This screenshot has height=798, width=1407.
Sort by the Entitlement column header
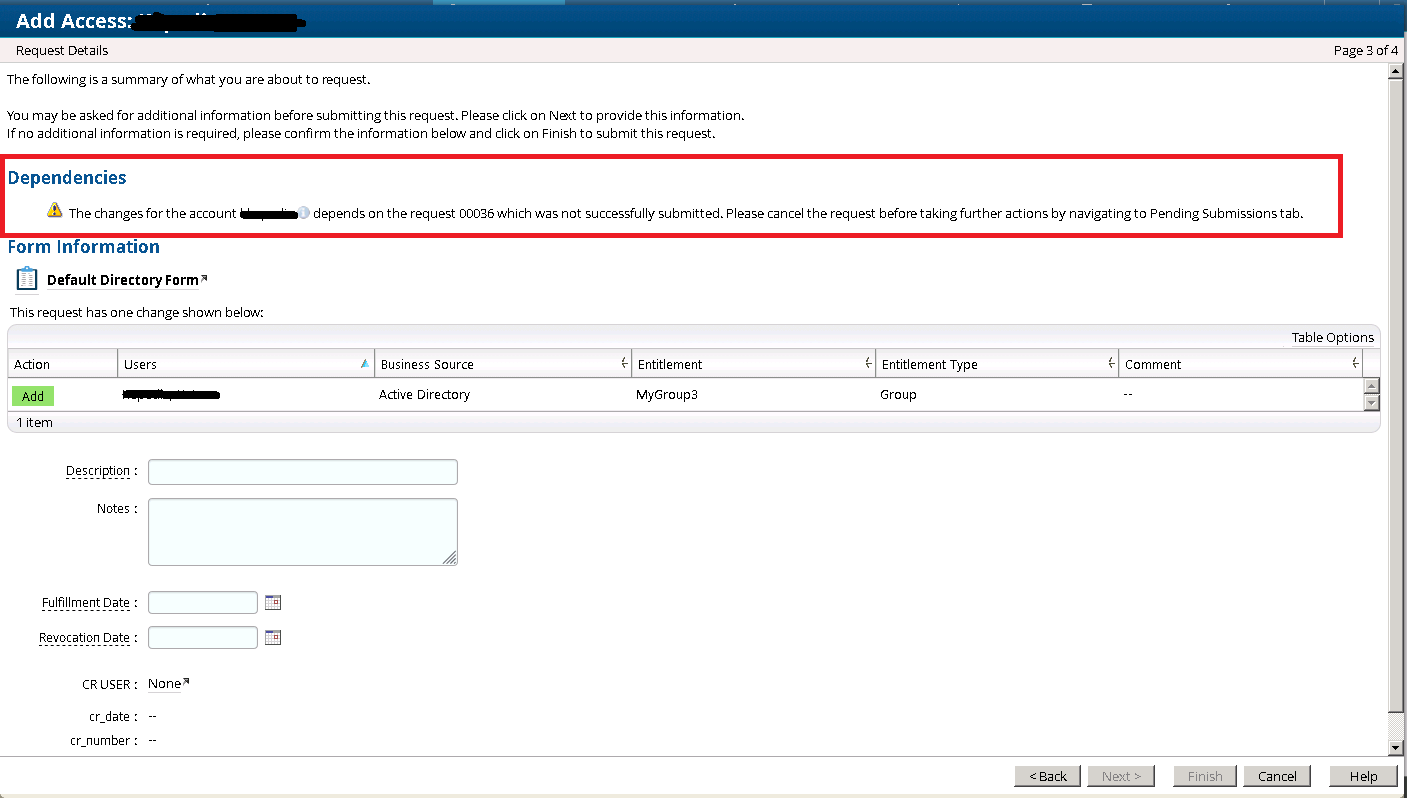(752, 365)
